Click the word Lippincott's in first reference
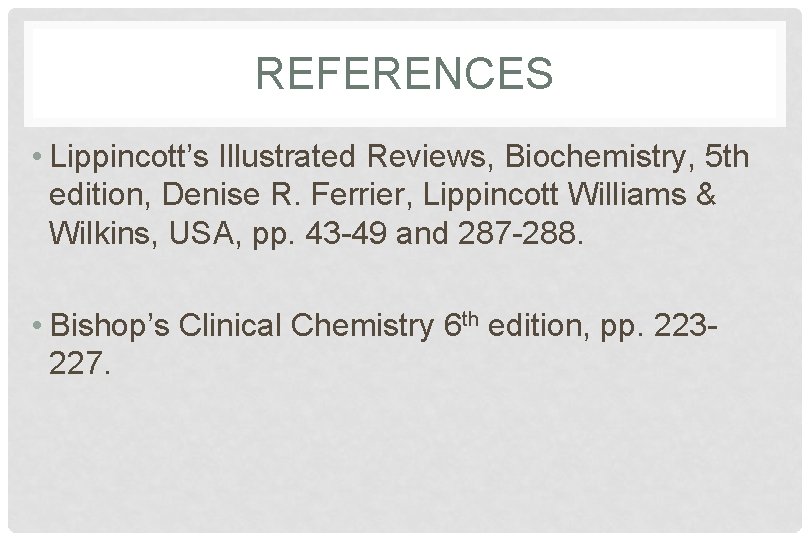 [x=129, y=157]
